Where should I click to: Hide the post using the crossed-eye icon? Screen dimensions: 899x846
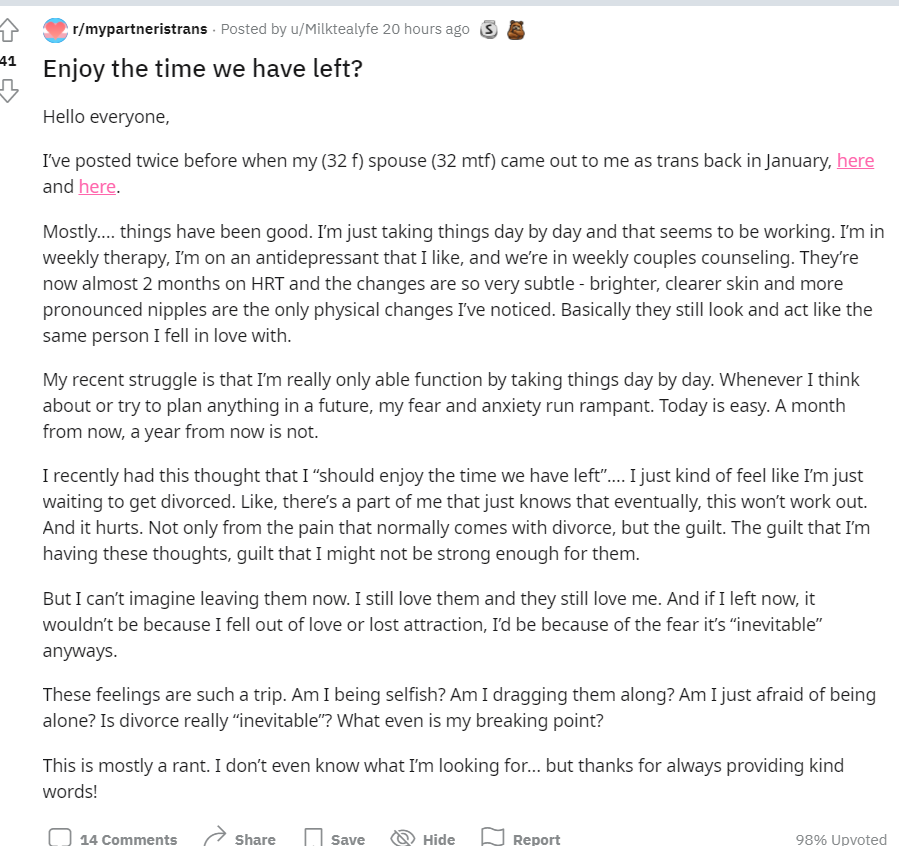402,838
